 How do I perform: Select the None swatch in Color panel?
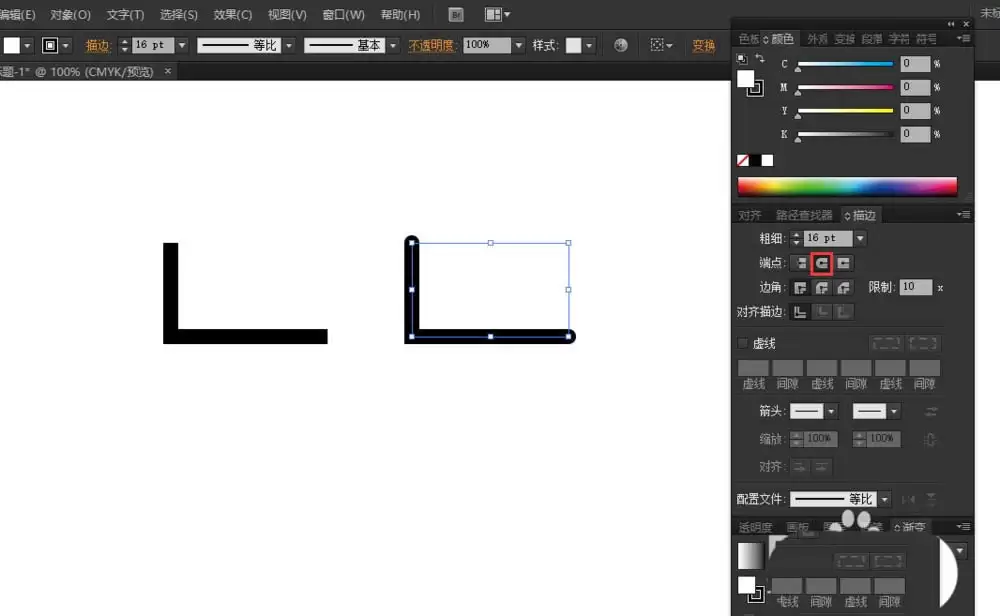743,161
